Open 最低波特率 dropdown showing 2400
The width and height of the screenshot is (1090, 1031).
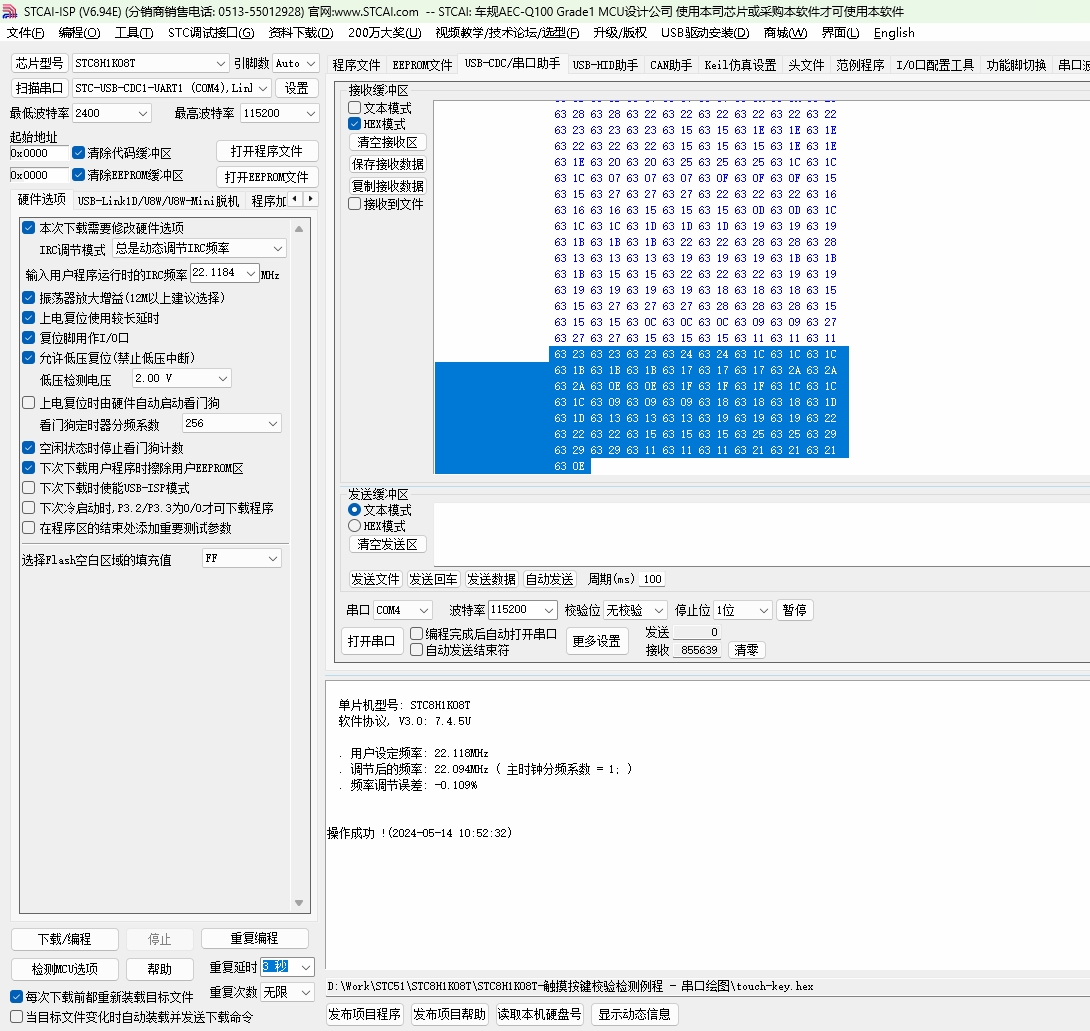click(x=111, y=113)
